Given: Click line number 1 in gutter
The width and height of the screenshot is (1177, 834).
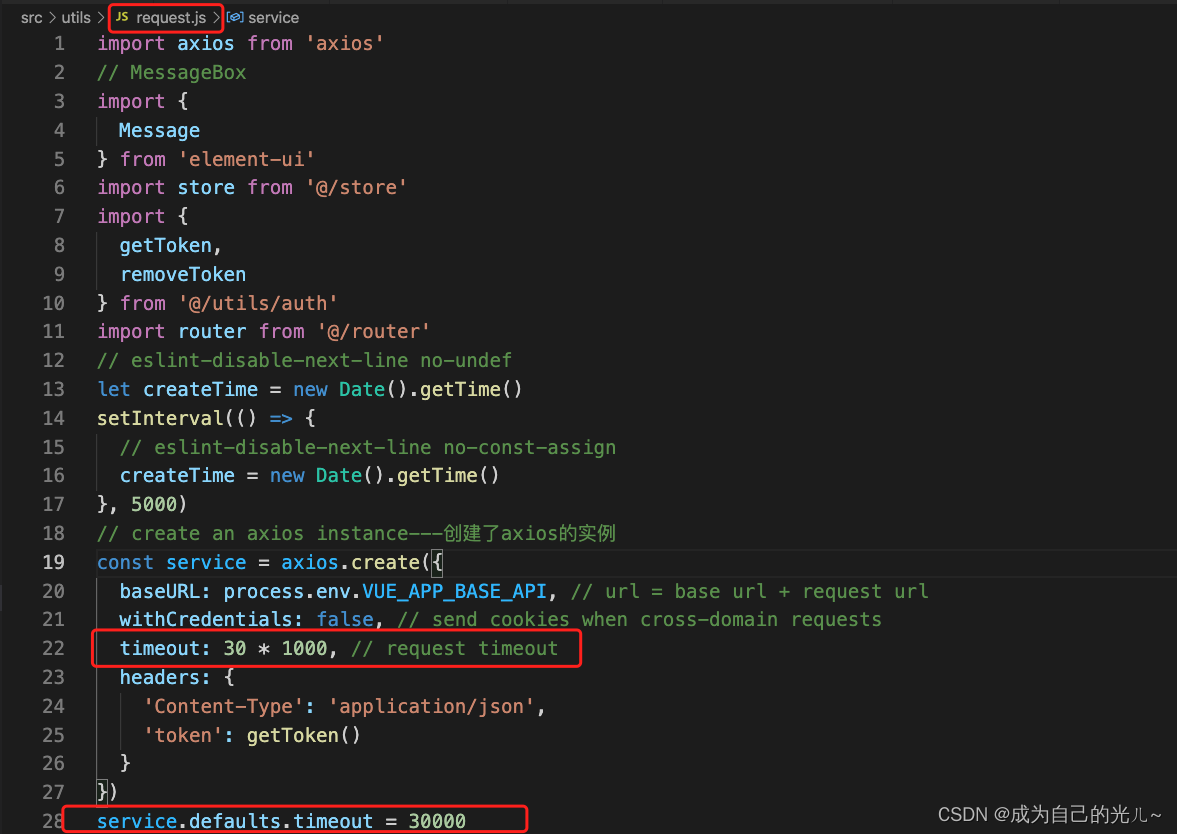Looking at the screenshot, I should click(x=59, y=44).
